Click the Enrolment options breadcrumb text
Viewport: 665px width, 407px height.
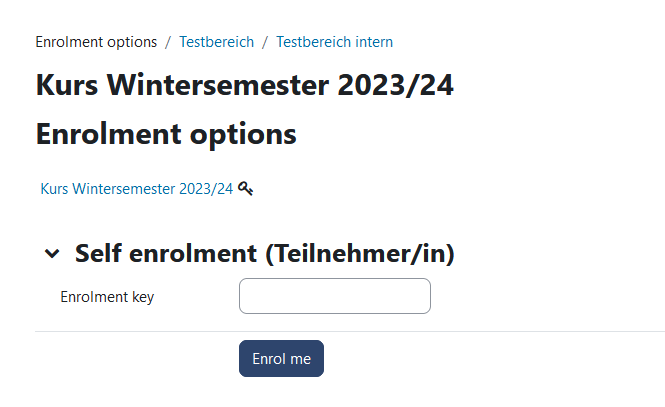96,42
